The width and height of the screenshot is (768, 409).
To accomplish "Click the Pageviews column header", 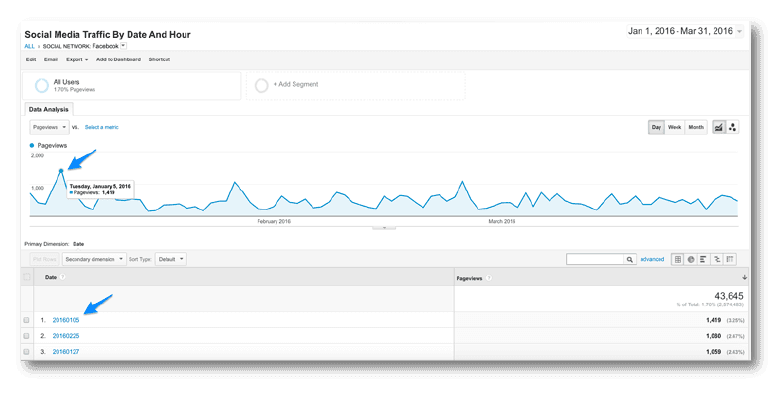I will [x=469, y=278].
